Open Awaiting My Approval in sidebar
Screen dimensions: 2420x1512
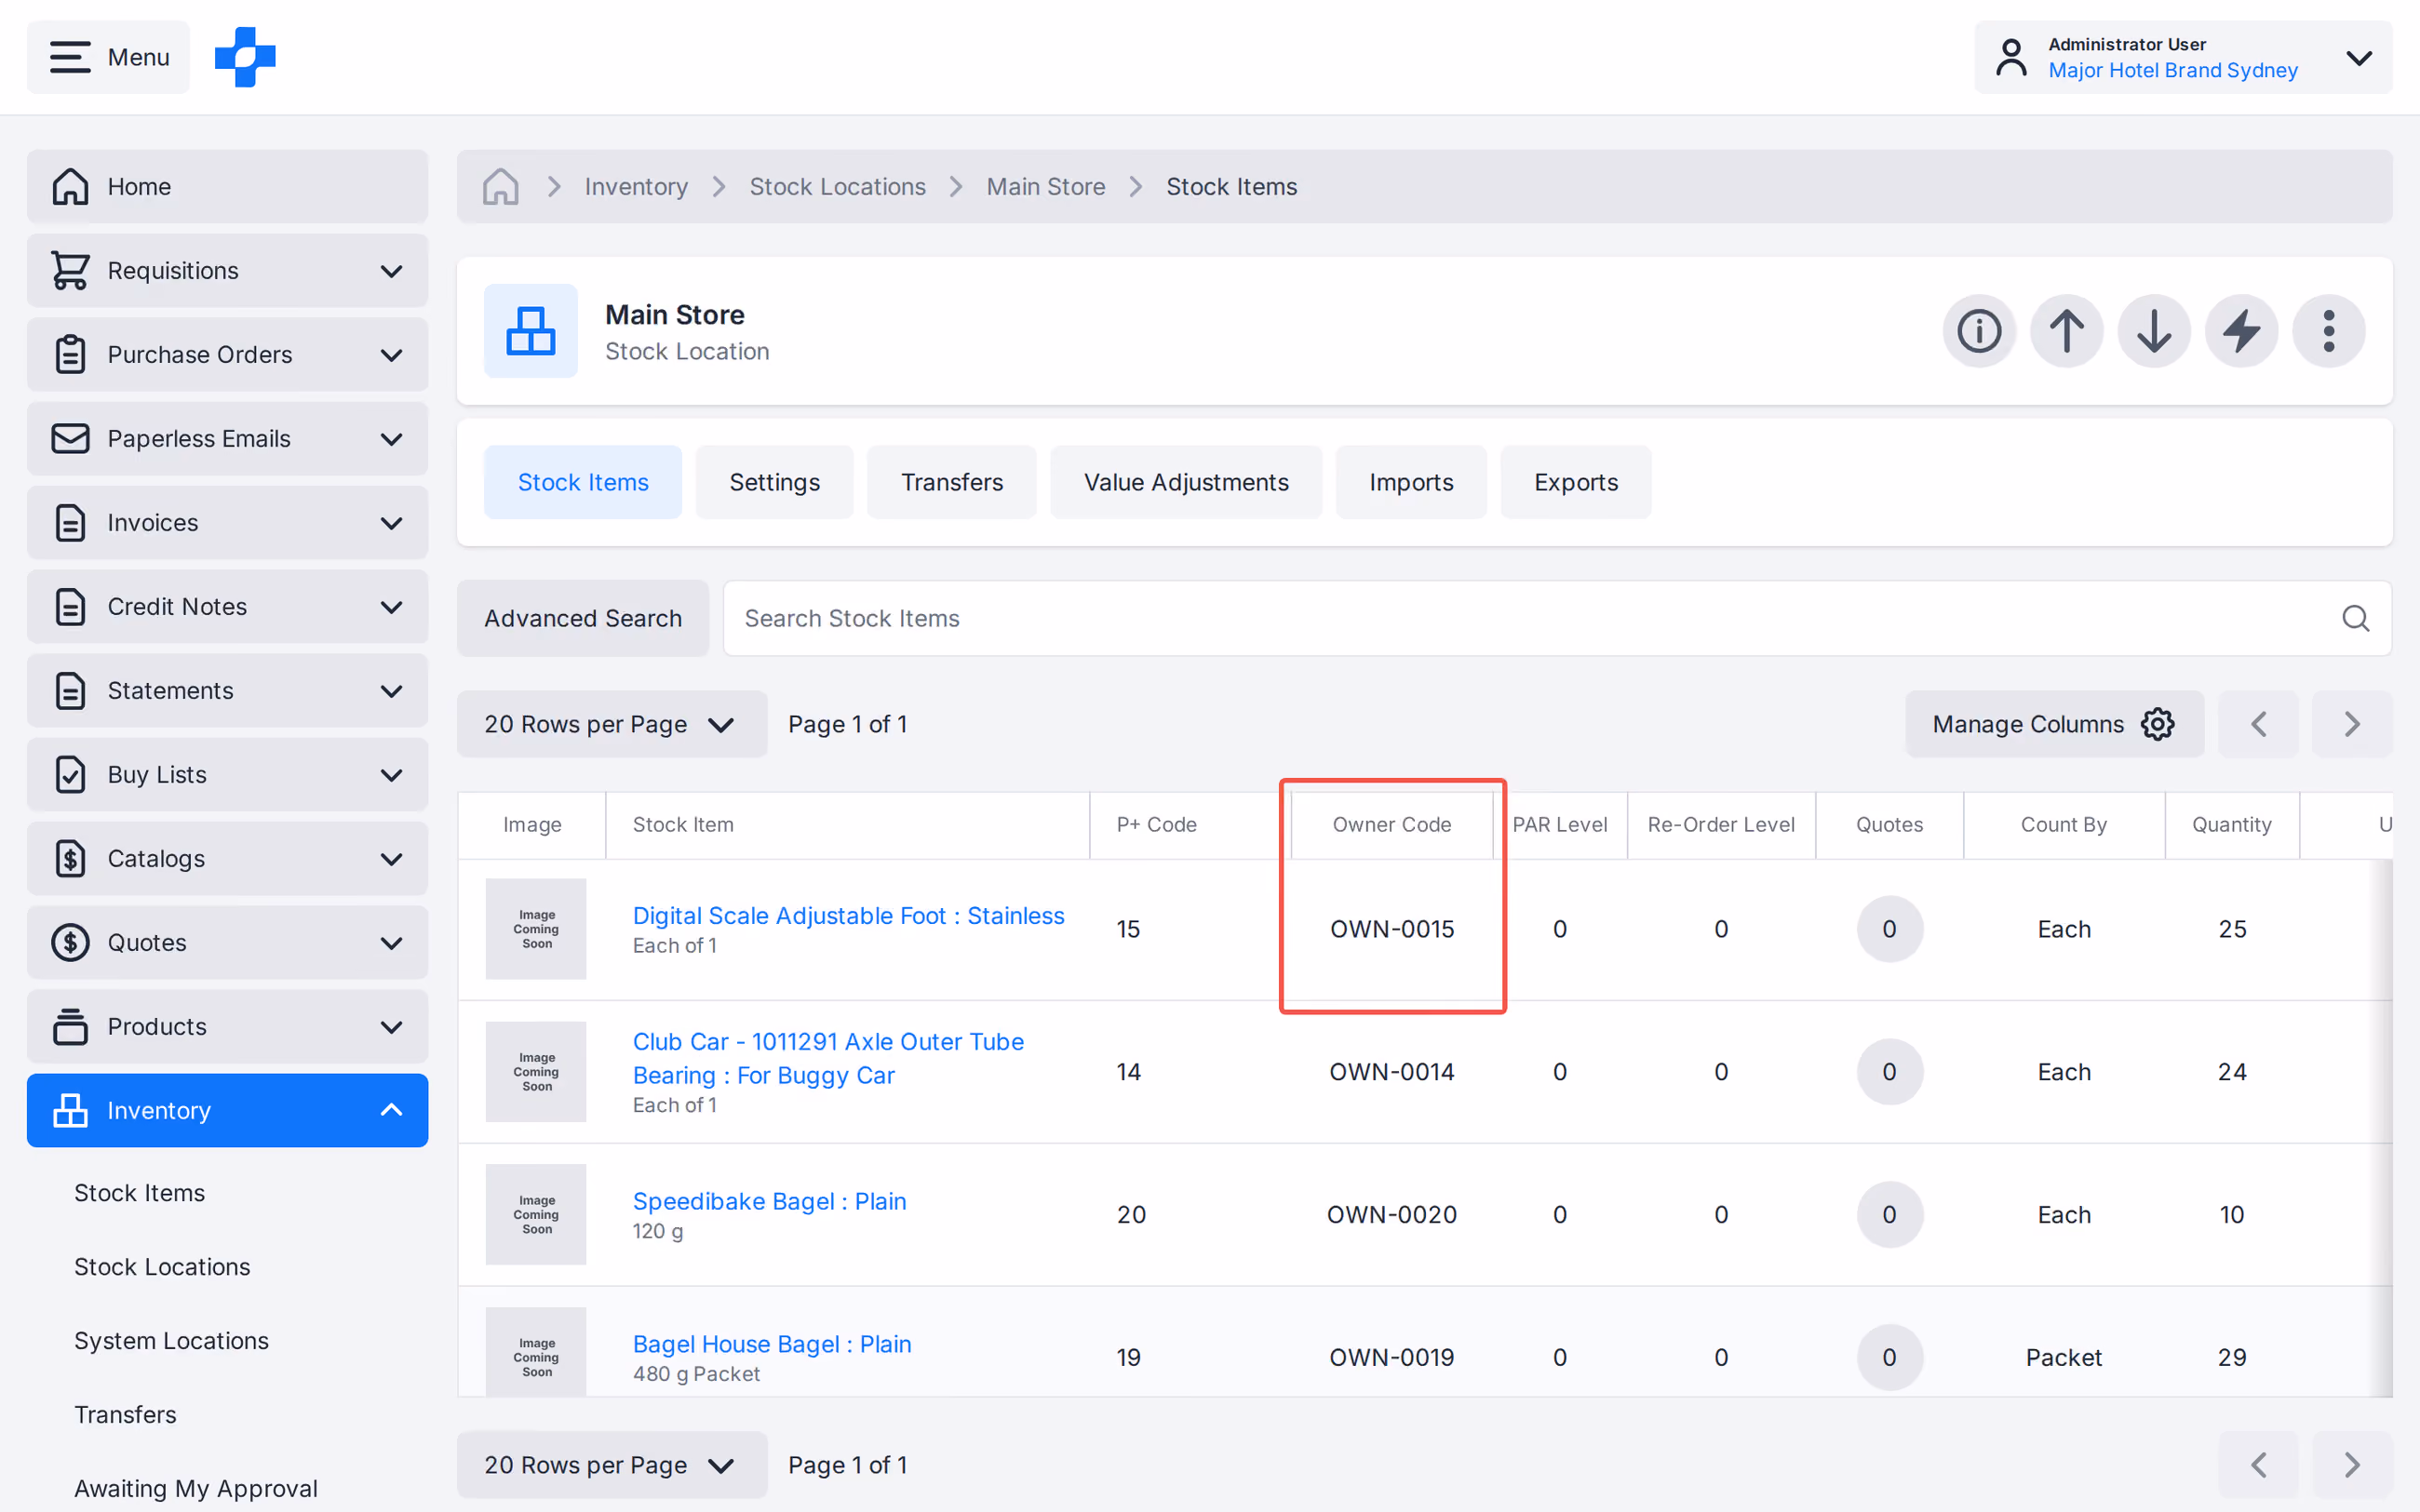click(x=196, y=1488)
